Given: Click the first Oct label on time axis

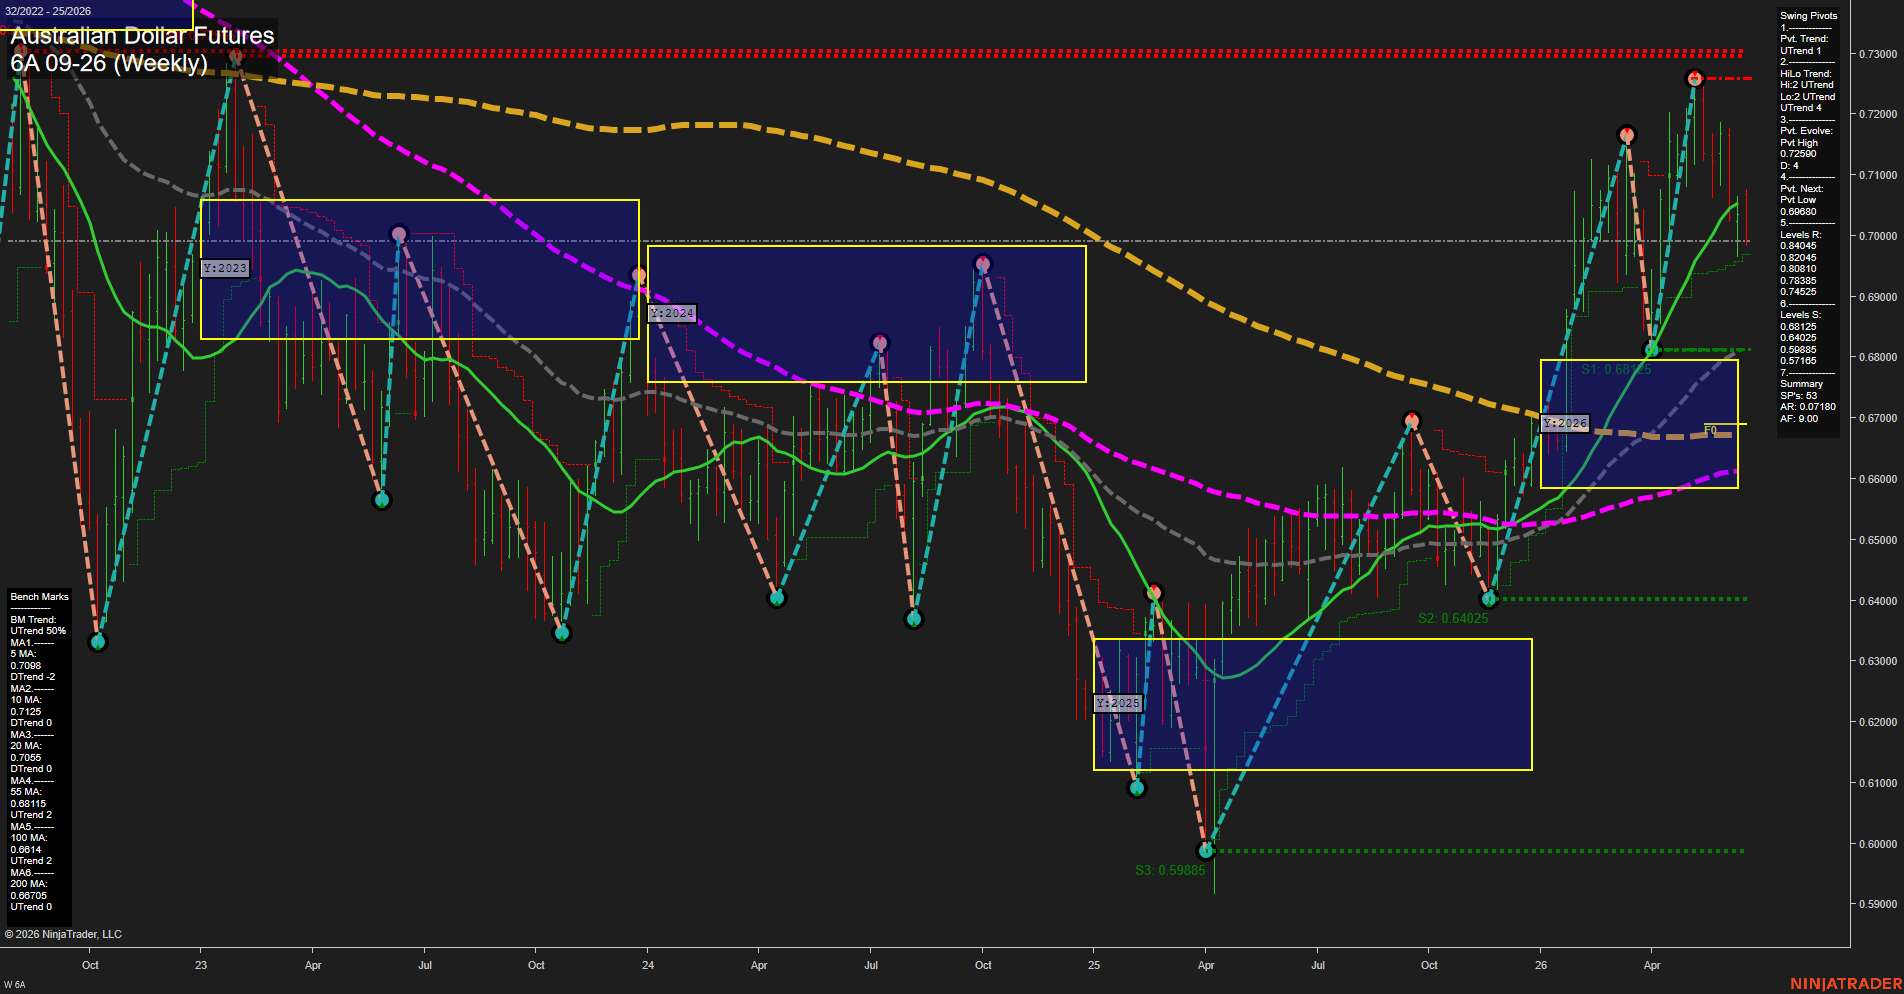Looking at the screenshot, I should [x=90, y=965].
